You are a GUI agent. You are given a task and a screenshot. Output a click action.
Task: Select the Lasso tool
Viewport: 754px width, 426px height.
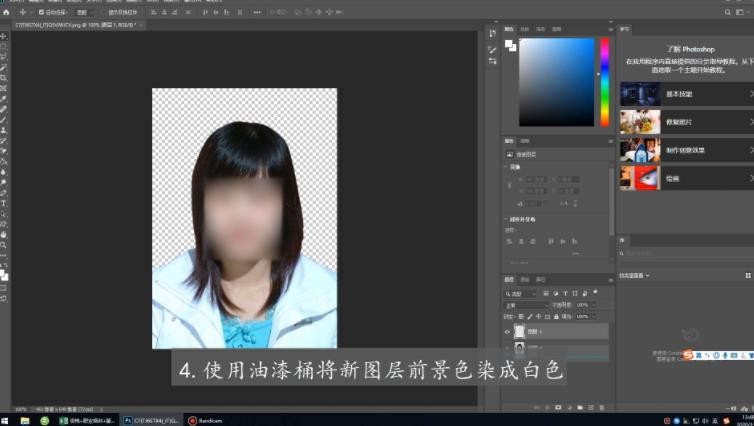(3, 57)
